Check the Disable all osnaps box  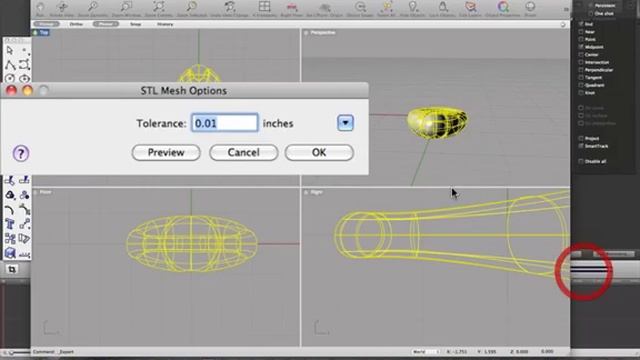[581, 162]
